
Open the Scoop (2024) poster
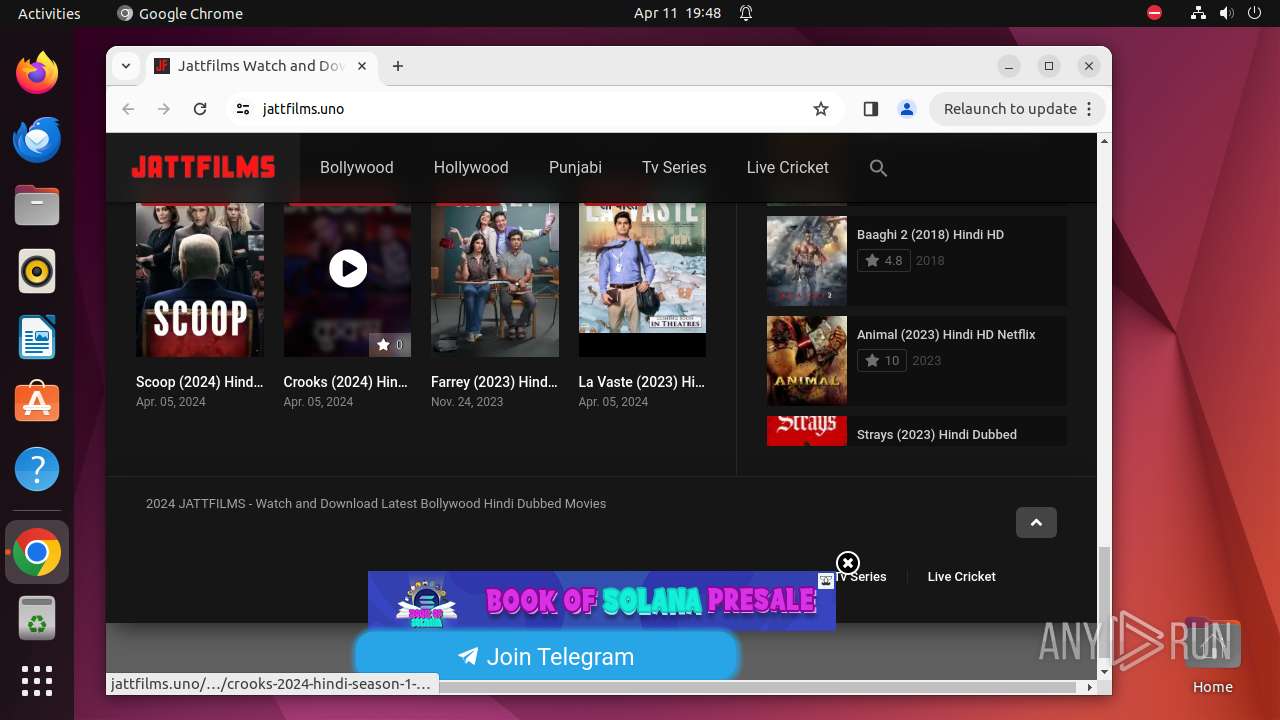coord(200,279)
